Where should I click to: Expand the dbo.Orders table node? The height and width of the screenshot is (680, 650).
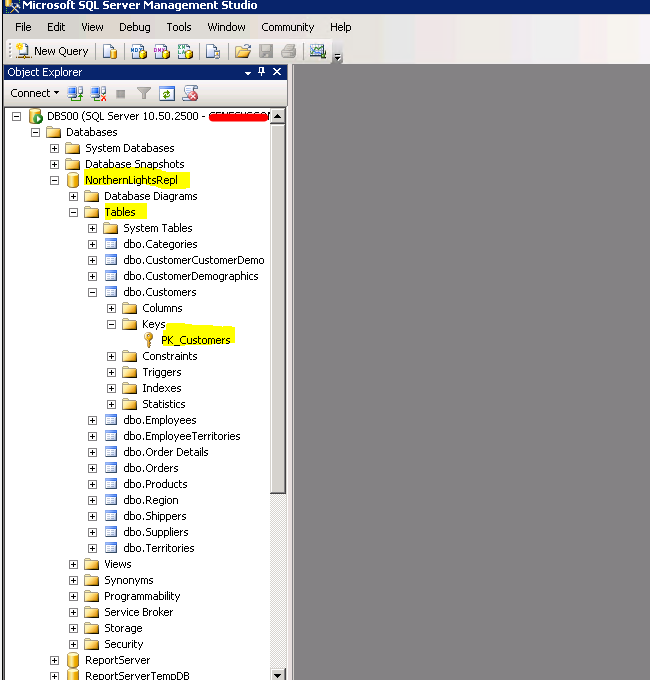tap(93, 468)
